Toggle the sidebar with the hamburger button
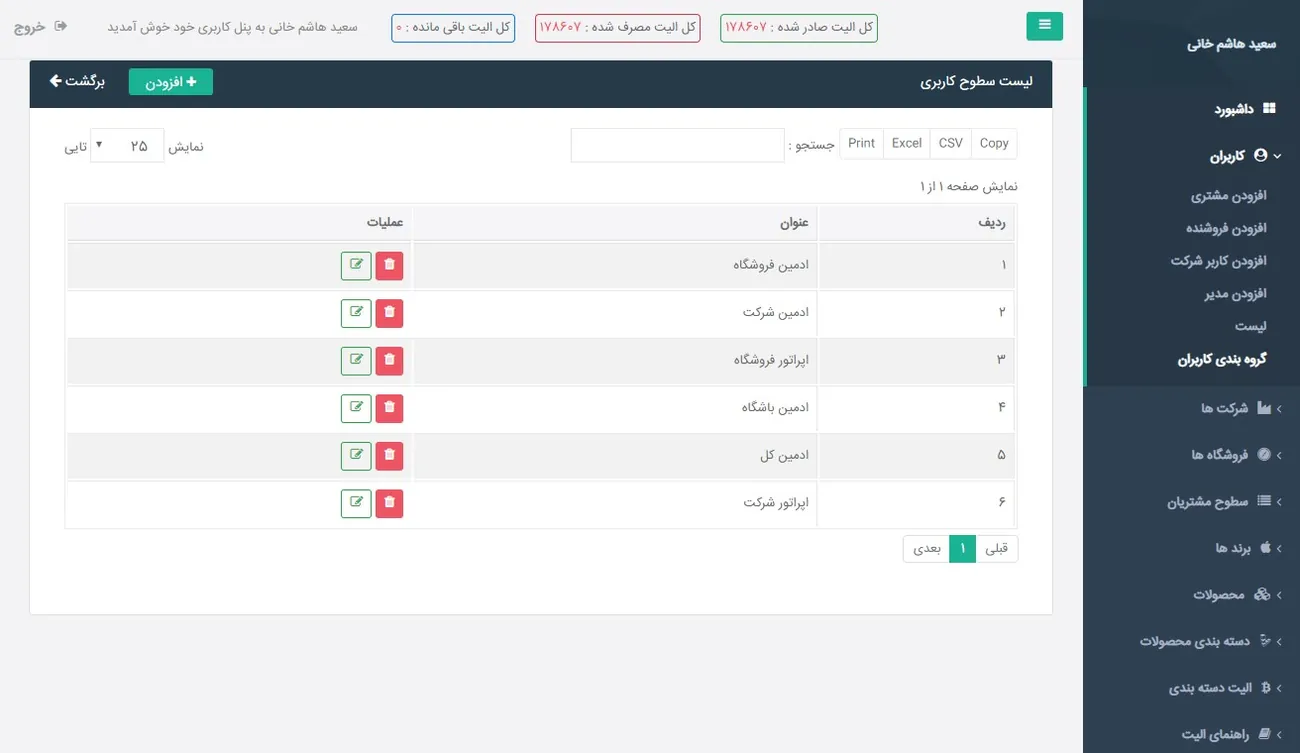Image resolution: width=1300 pixels, height=753 pixels. [1045, 25]
